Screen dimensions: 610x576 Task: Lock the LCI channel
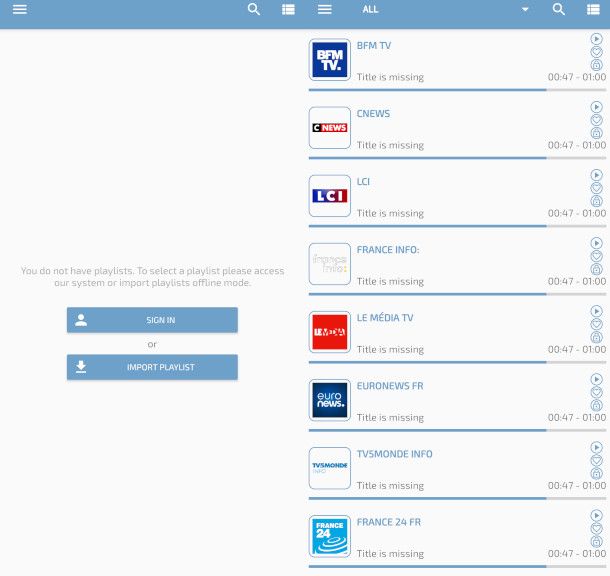click(x=596, y=201)
